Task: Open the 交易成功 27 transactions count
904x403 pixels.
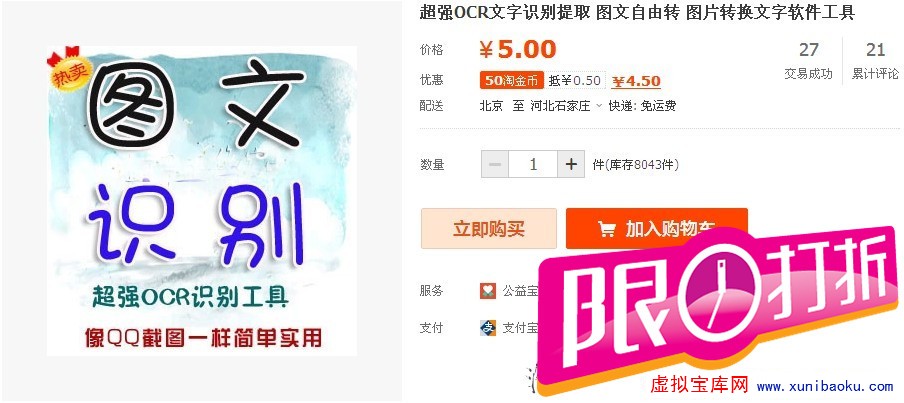Action: [x=808, y=61]
